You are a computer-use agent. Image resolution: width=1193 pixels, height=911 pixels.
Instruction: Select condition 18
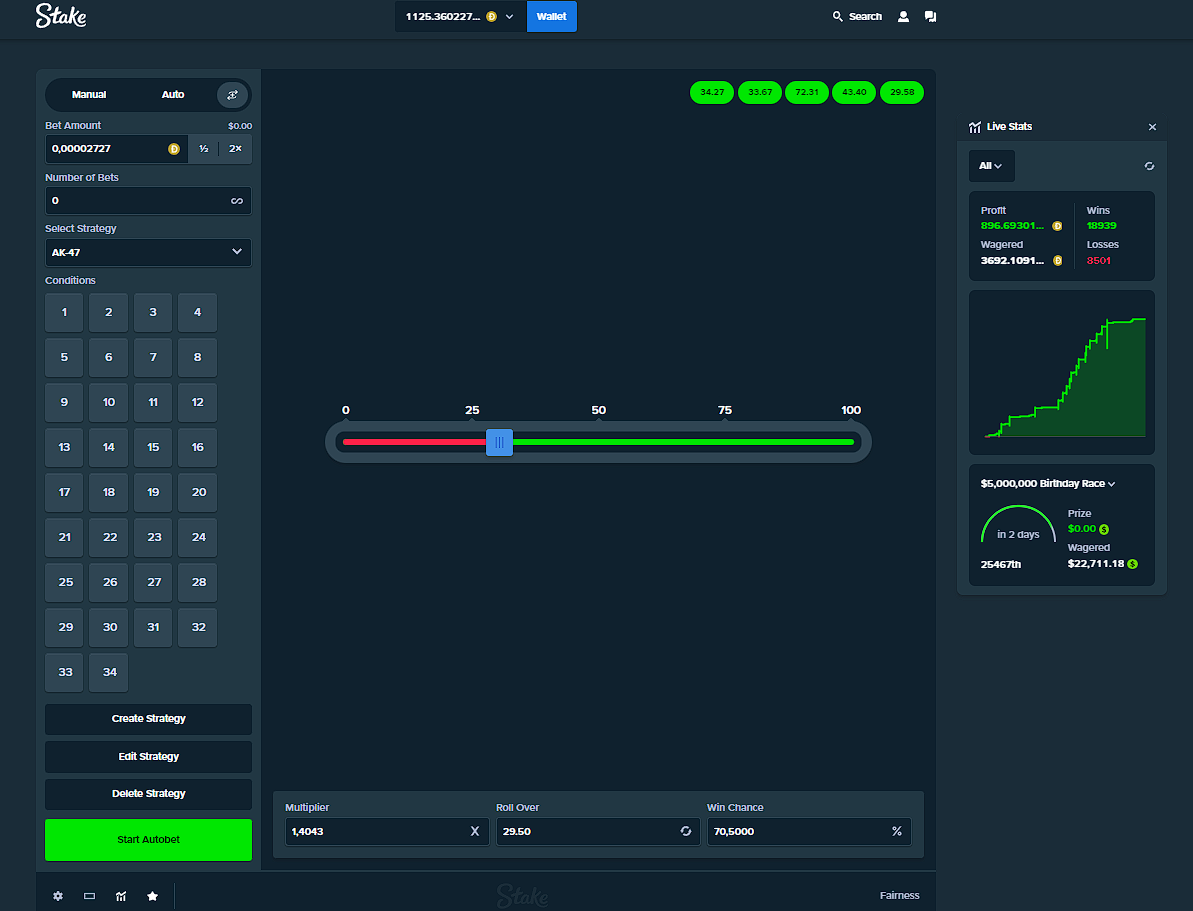(x=109, y=492)
